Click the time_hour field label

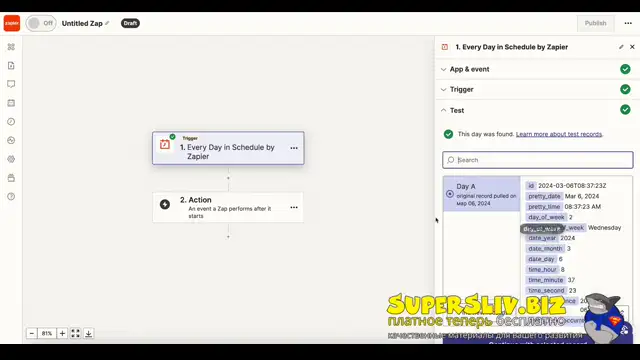point(542,269)
